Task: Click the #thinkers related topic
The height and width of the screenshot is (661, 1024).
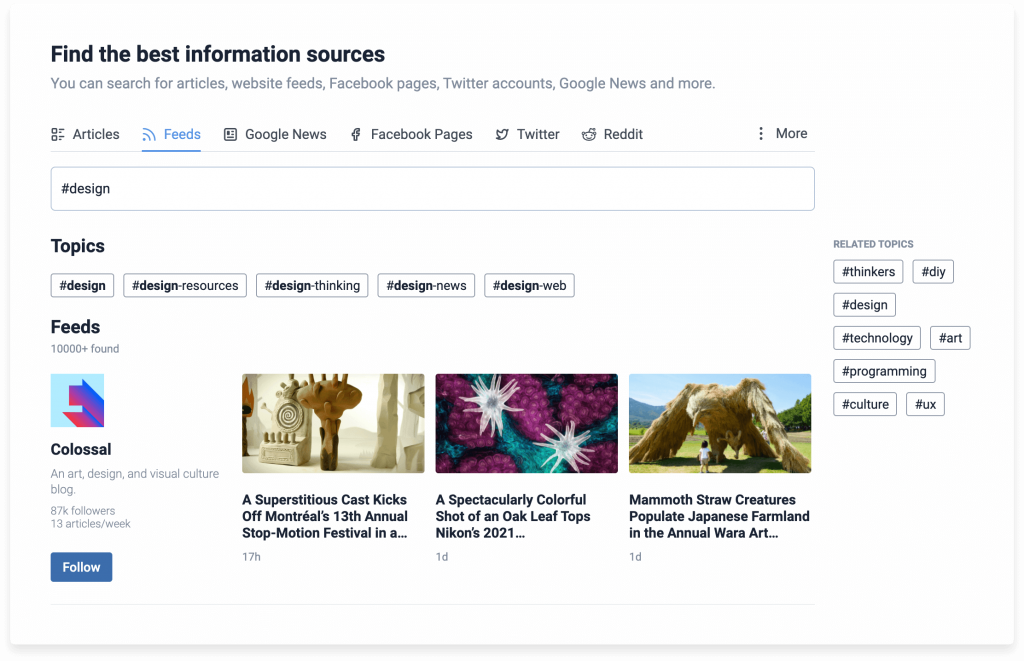Action: tap(868, 271)
